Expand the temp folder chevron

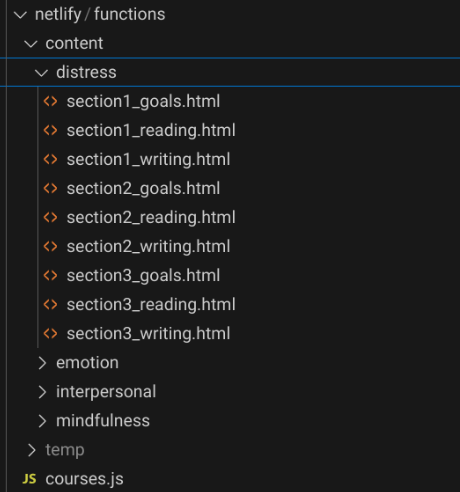[32, 450]
